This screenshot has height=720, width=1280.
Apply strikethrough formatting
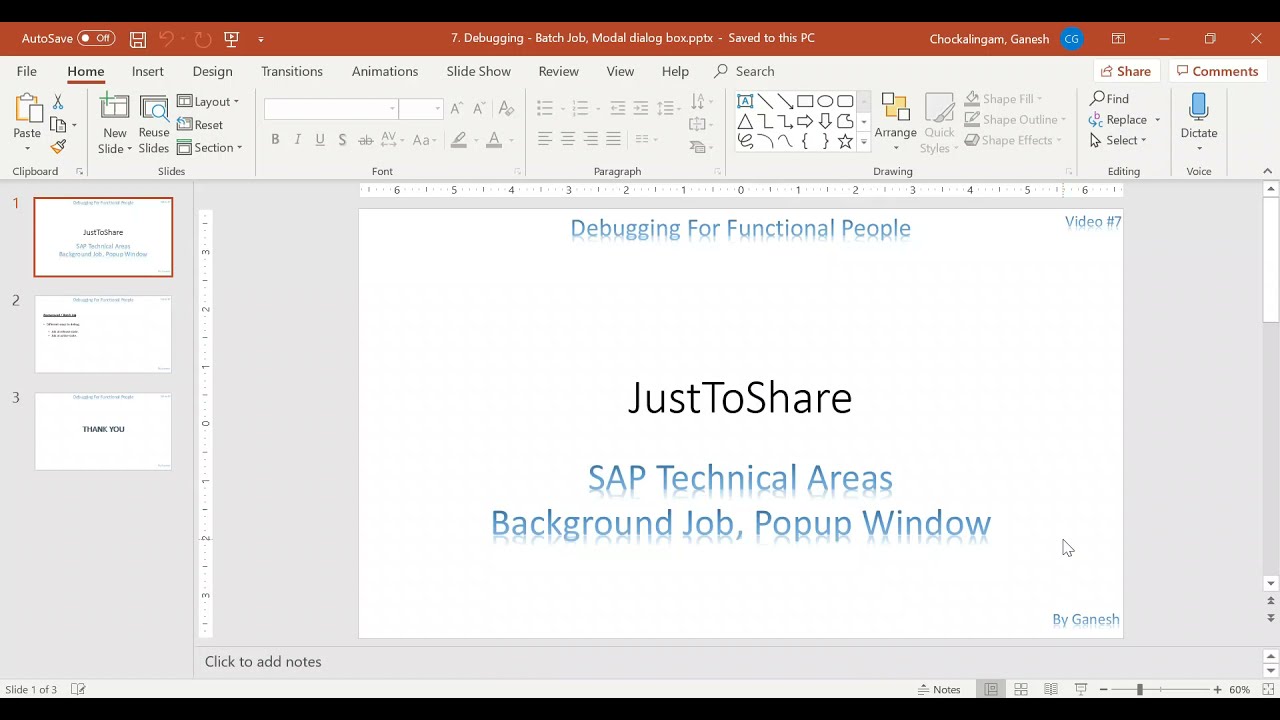point(366,140)
